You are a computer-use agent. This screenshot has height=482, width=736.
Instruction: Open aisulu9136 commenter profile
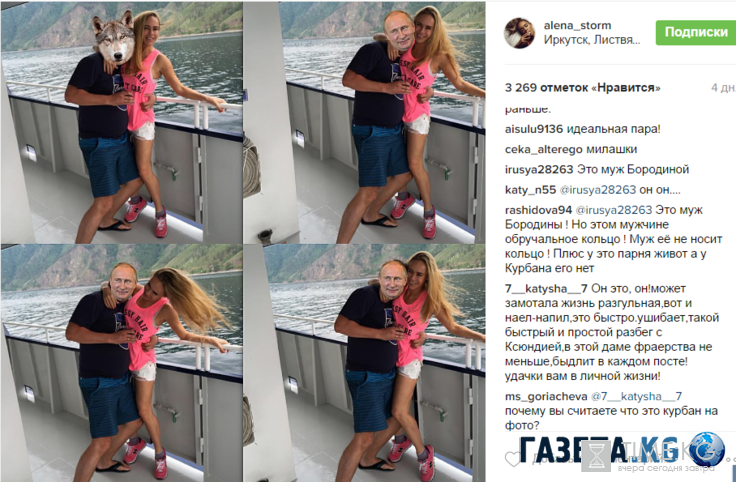tap(534, 129)
